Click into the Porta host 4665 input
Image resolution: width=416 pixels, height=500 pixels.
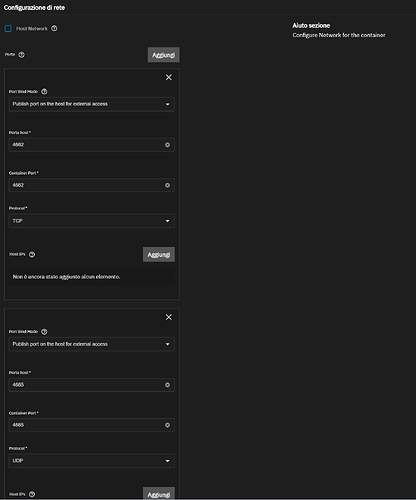87,385
